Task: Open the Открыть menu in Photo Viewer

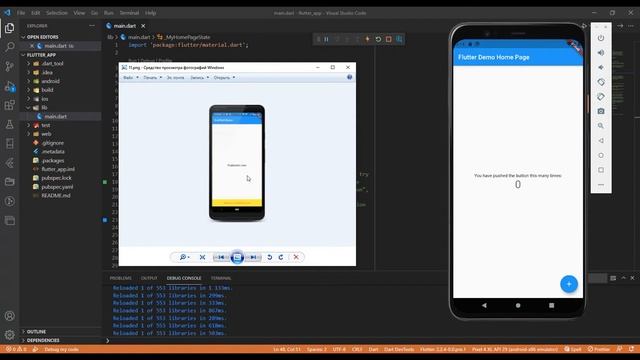Action: coord(224,78)
